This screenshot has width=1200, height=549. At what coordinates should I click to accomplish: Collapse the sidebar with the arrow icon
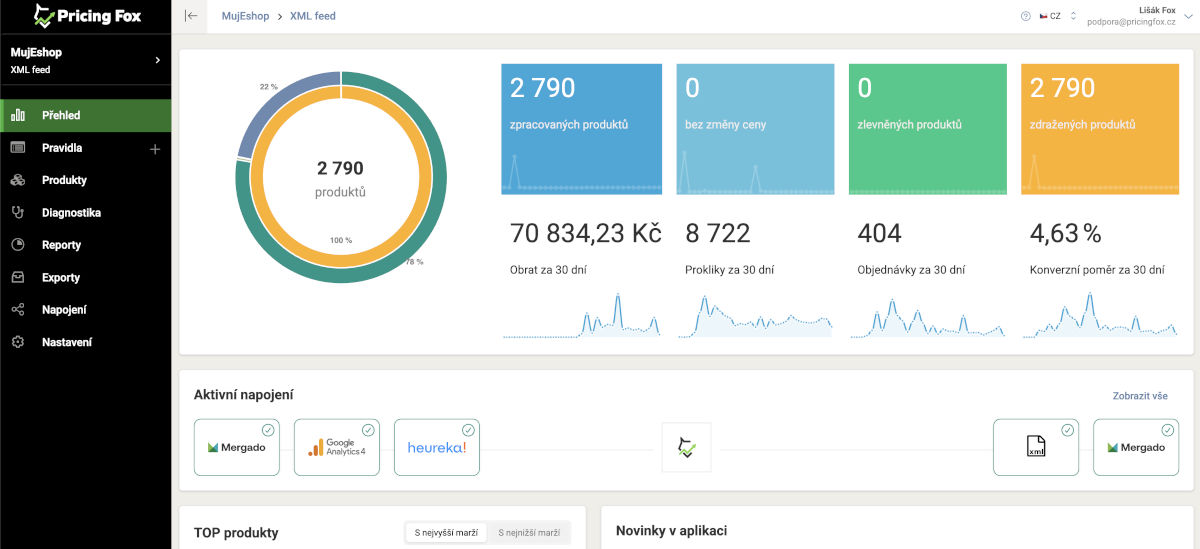coord(191,16)
